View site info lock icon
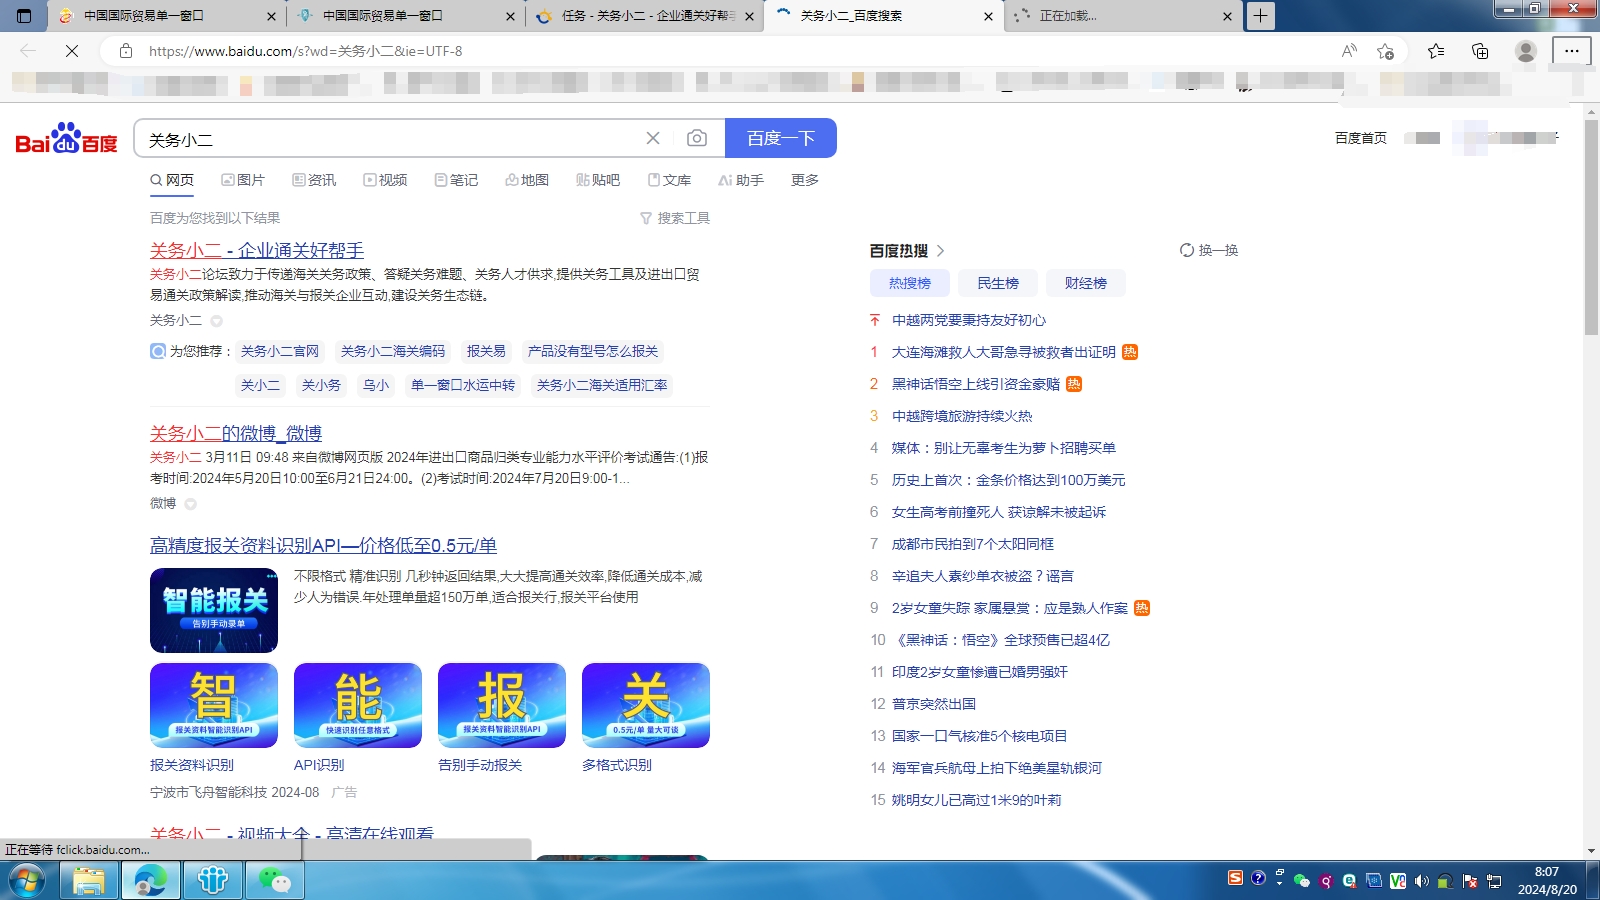This screenshot has height=900, width=1600. click(125, 51)
